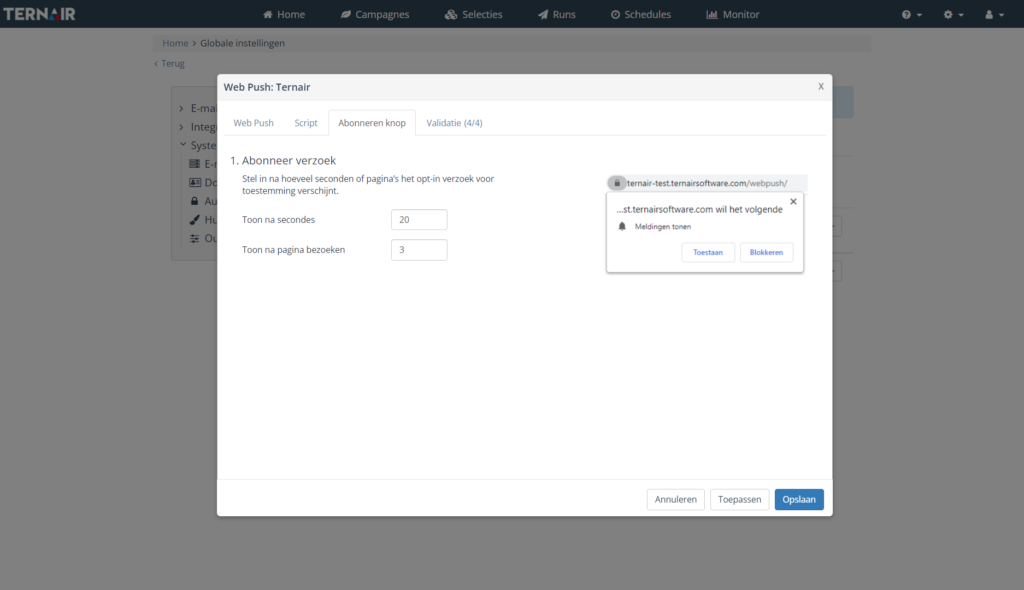Close the notification preview popup
This screenshot has width=1024, height=590.
[x=793, y=201]
